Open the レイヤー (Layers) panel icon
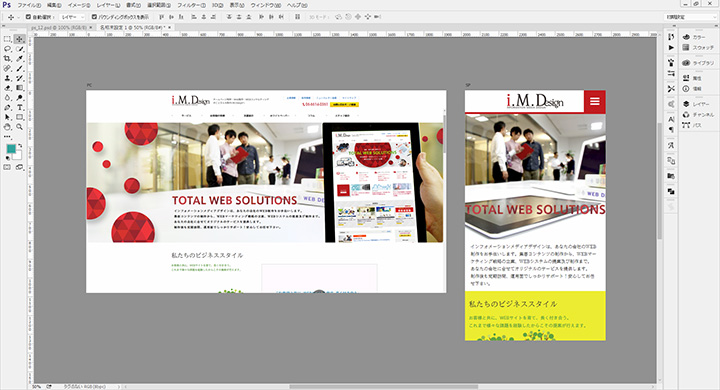The image size is (720, 390). click(x=697, y=104)
